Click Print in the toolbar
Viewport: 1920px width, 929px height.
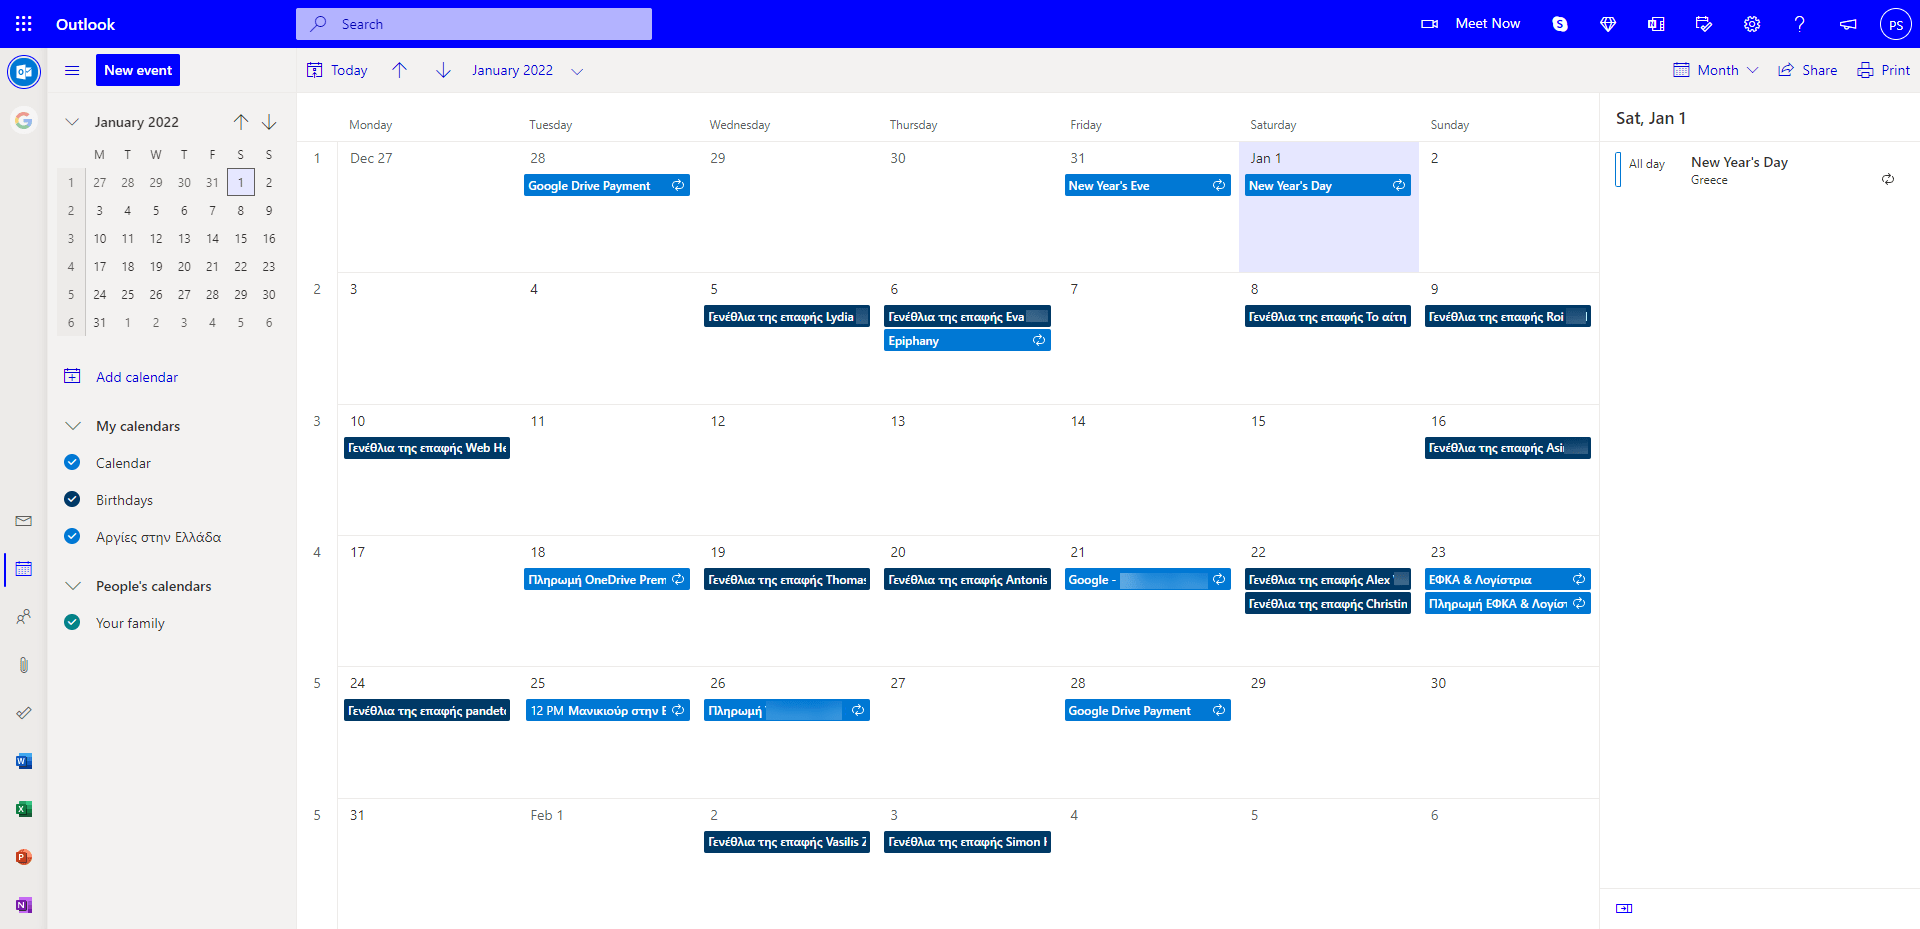coord(1883,70)
